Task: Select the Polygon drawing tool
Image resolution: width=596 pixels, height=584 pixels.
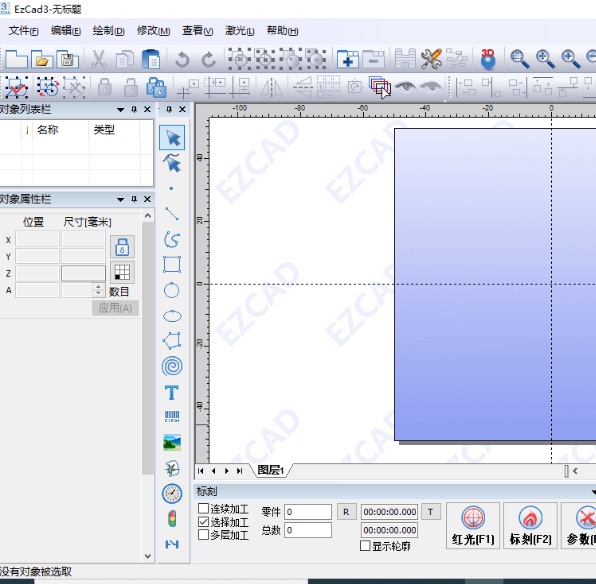Action: (172, 341)
